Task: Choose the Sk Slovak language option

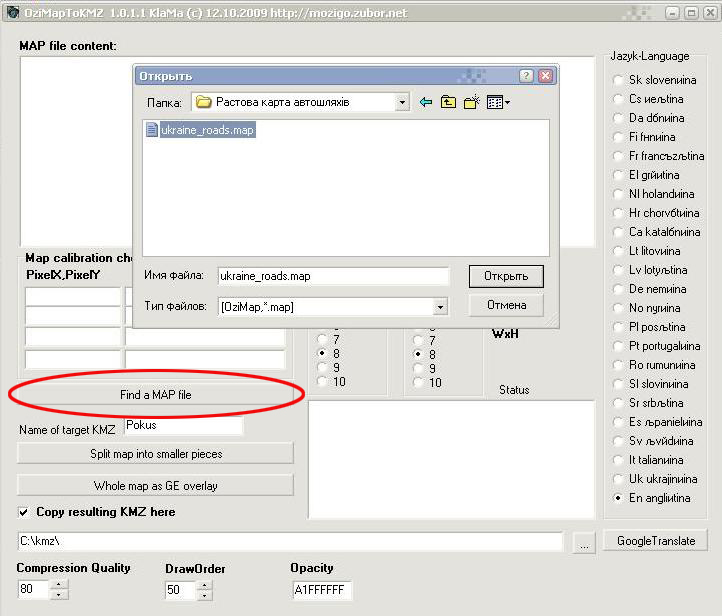Action: point(620,80)
